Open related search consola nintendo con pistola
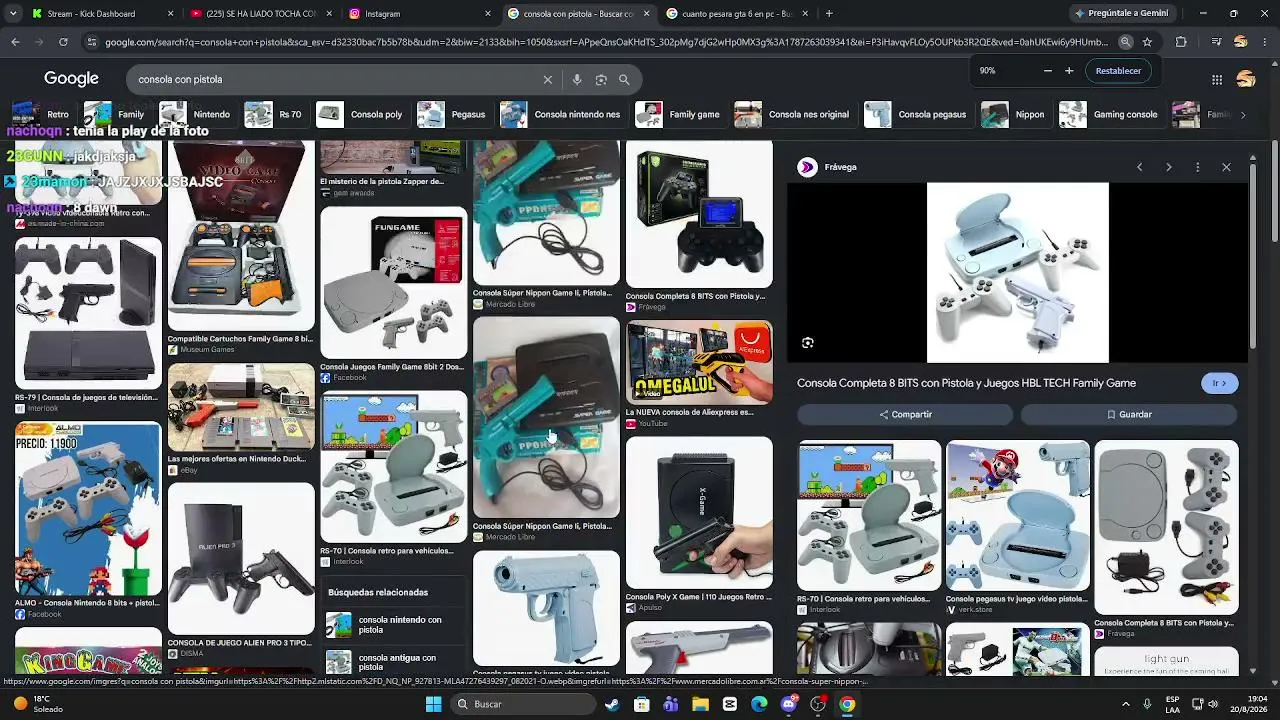This screenshot has height=720, width=1280. tap(394, 625)
